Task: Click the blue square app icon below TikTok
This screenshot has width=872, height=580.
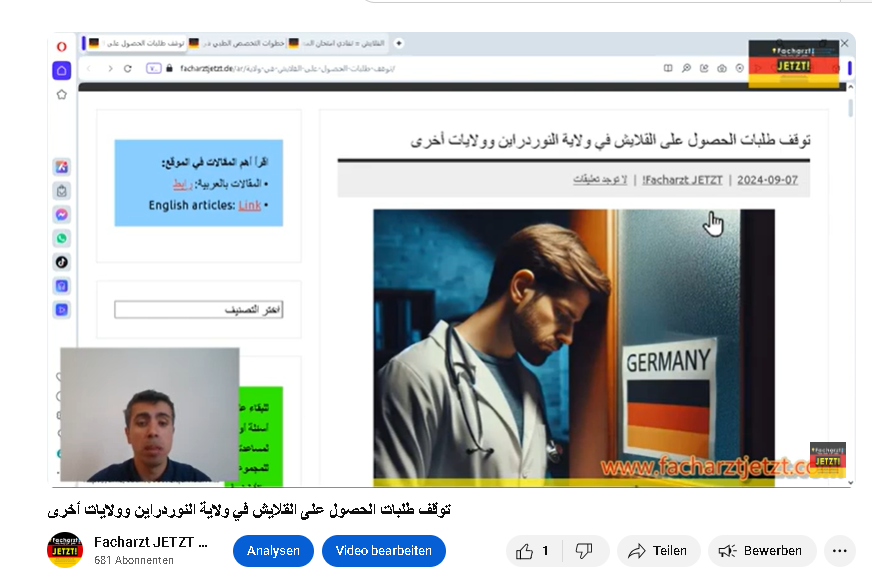Action: (x=62, y=286)
